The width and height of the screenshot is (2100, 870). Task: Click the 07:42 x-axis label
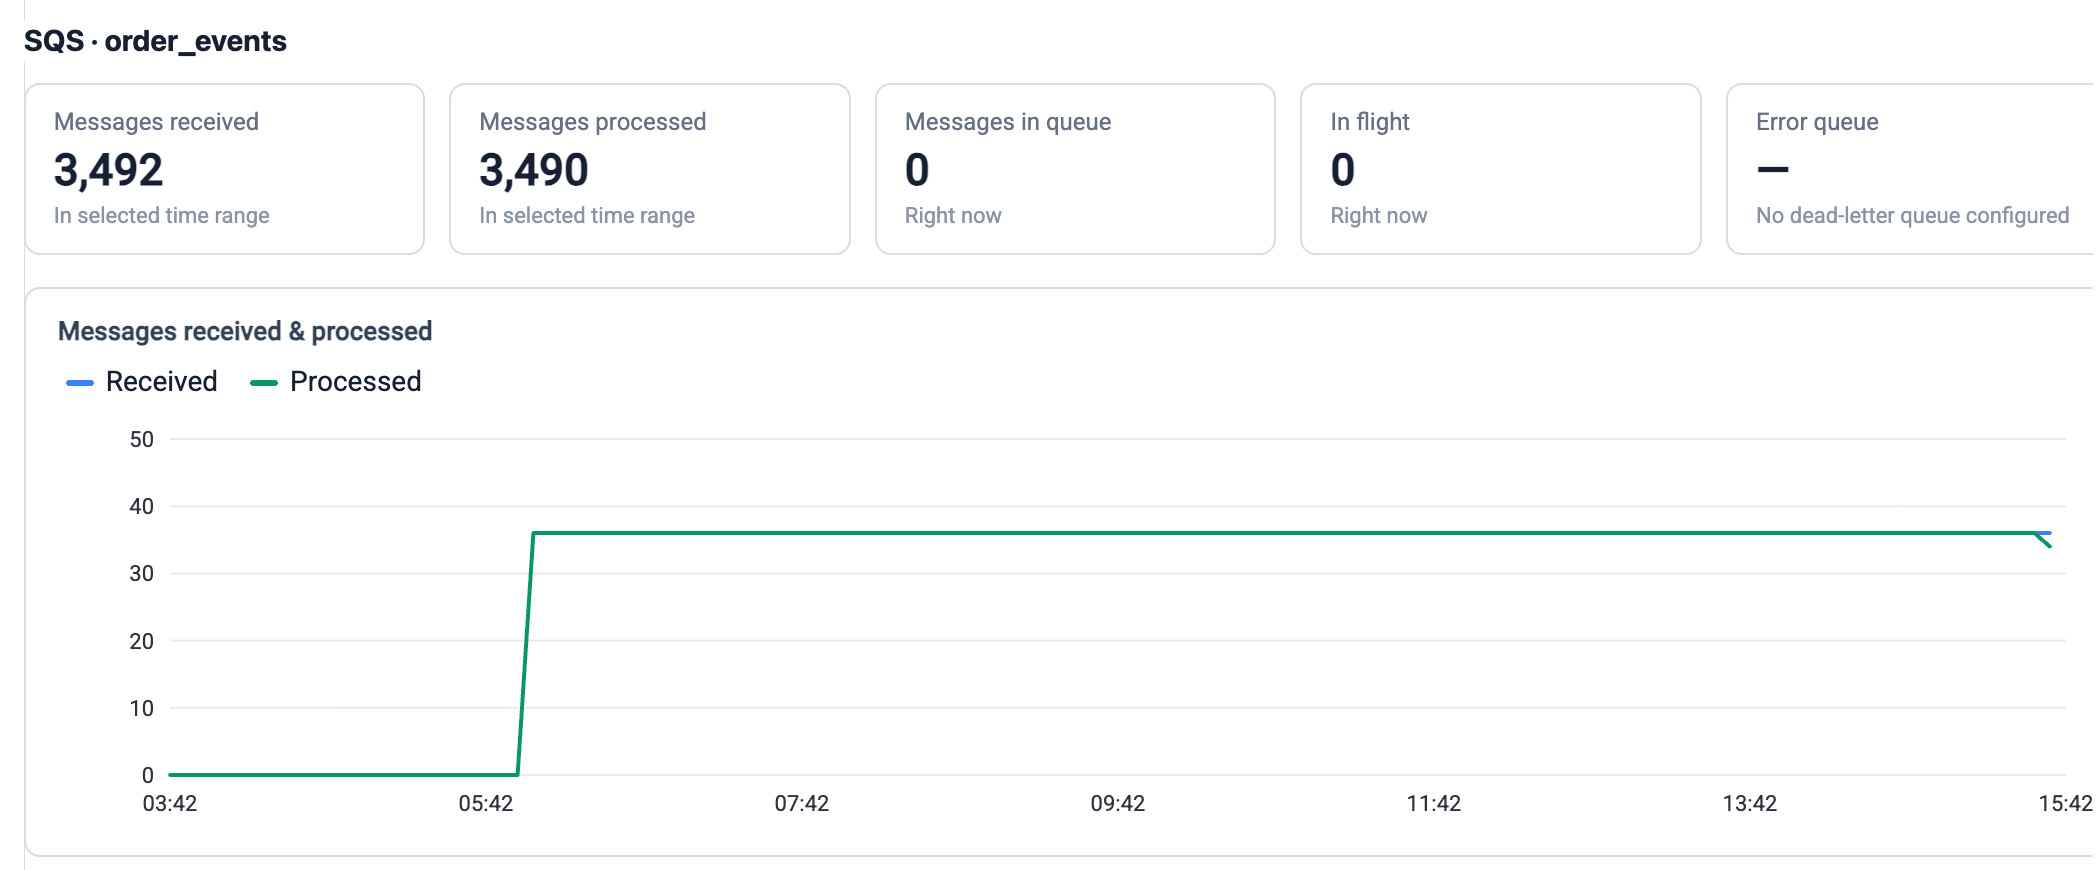coord(802,803)
